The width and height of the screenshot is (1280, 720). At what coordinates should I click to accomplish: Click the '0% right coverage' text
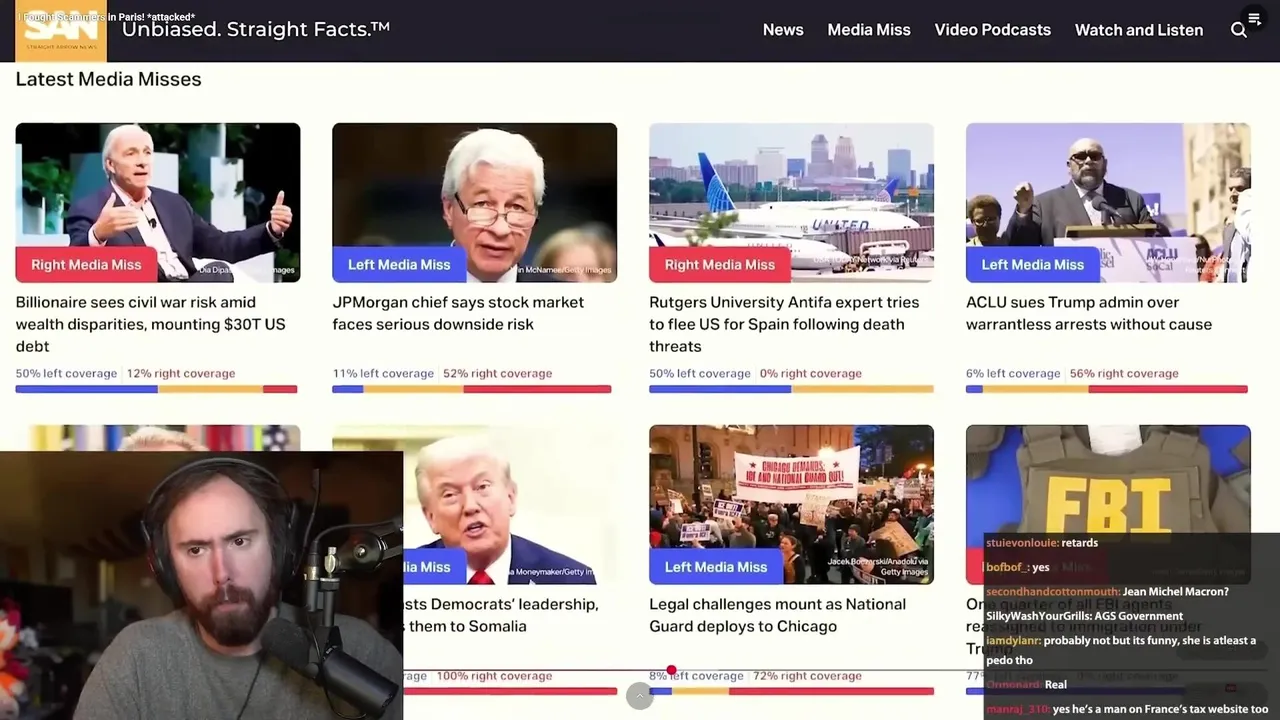click(810, 373)
